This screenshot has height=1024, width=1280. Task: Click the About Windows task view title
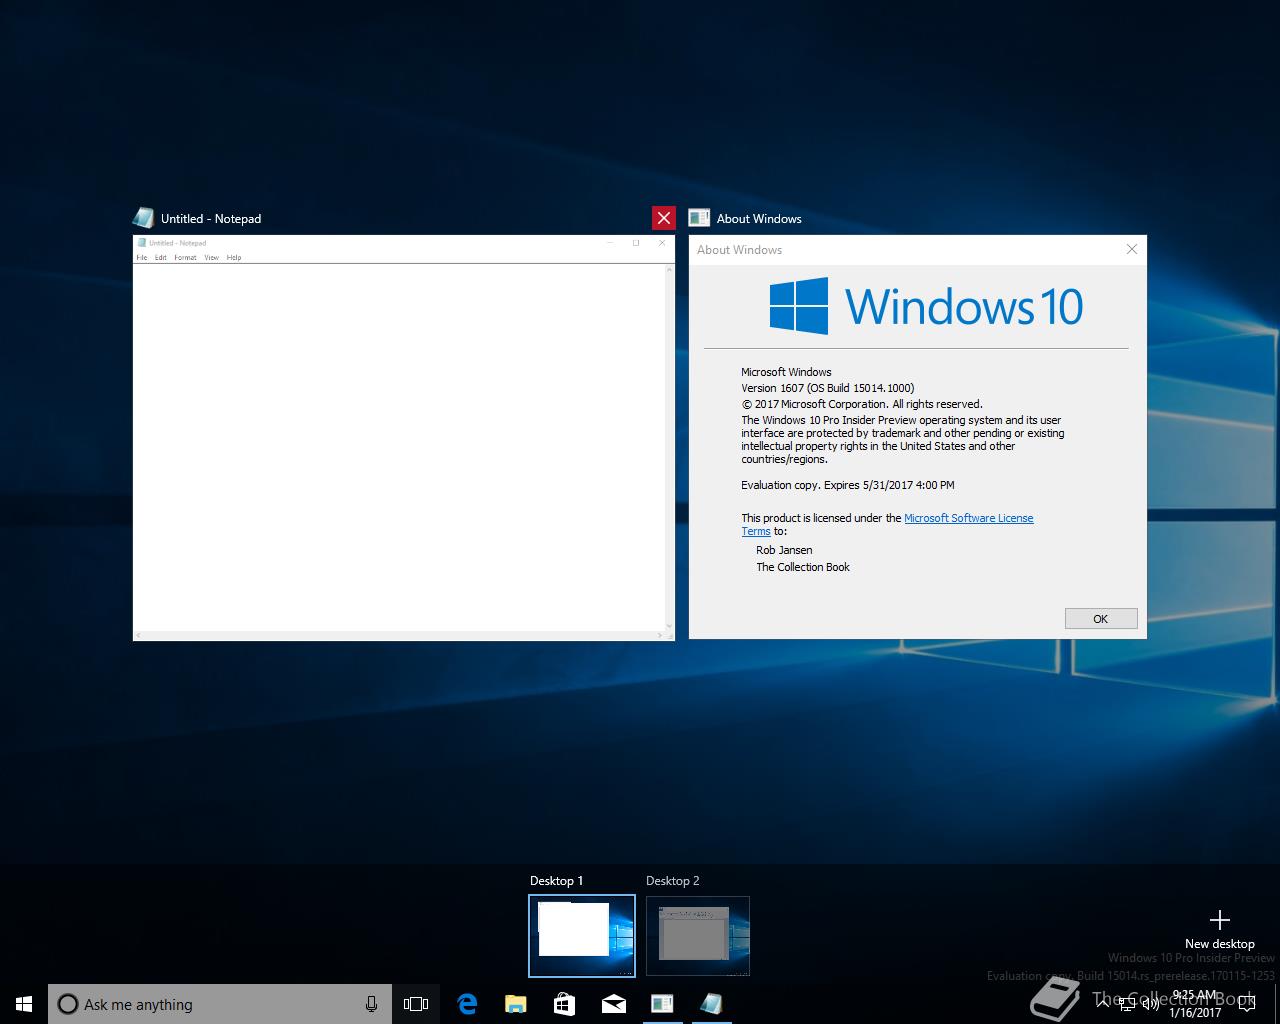coord(759,218)
